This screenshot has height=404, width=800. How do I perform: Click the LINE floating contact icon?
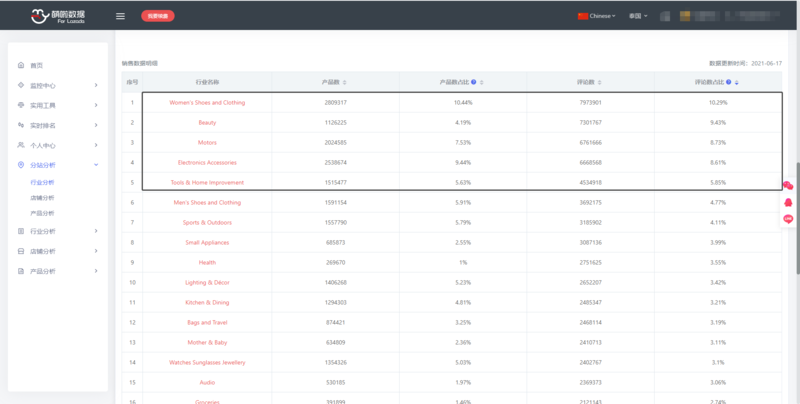(788, 219)
